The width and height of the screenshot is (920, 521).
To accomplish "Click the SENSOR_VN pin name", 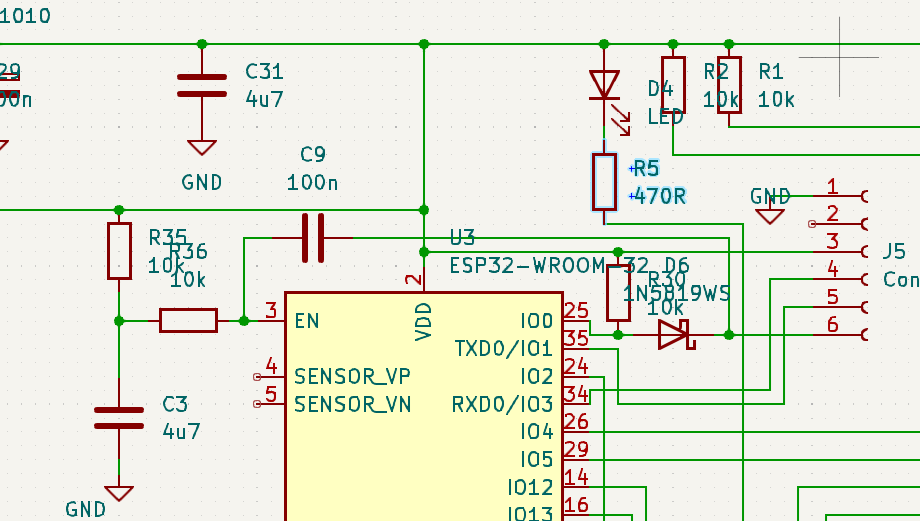I will pyautogui.click(x=352, y=404).
